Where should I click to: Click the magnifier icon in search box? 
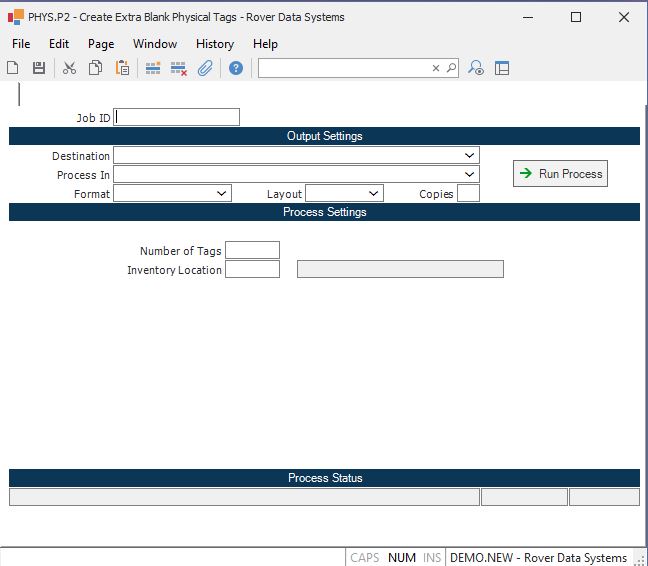point(451,68)
